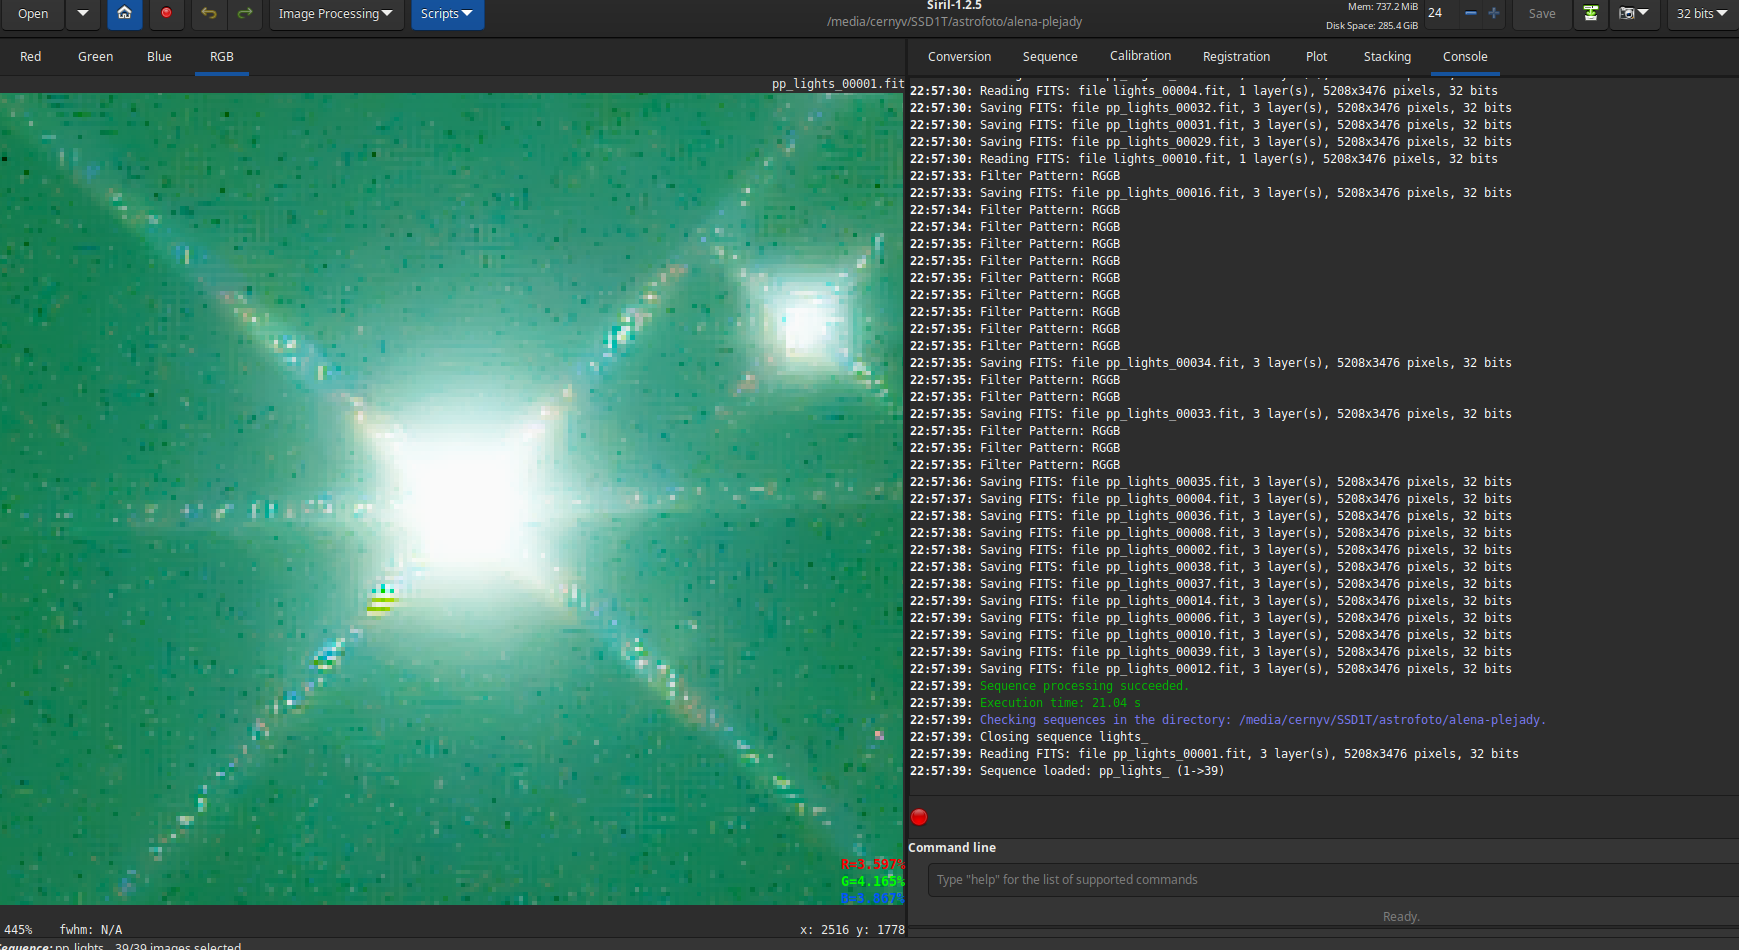The width and height of the screenshot is (1739, 950).
Task: Switch to the Green channel tab
Action: (95, 56)
